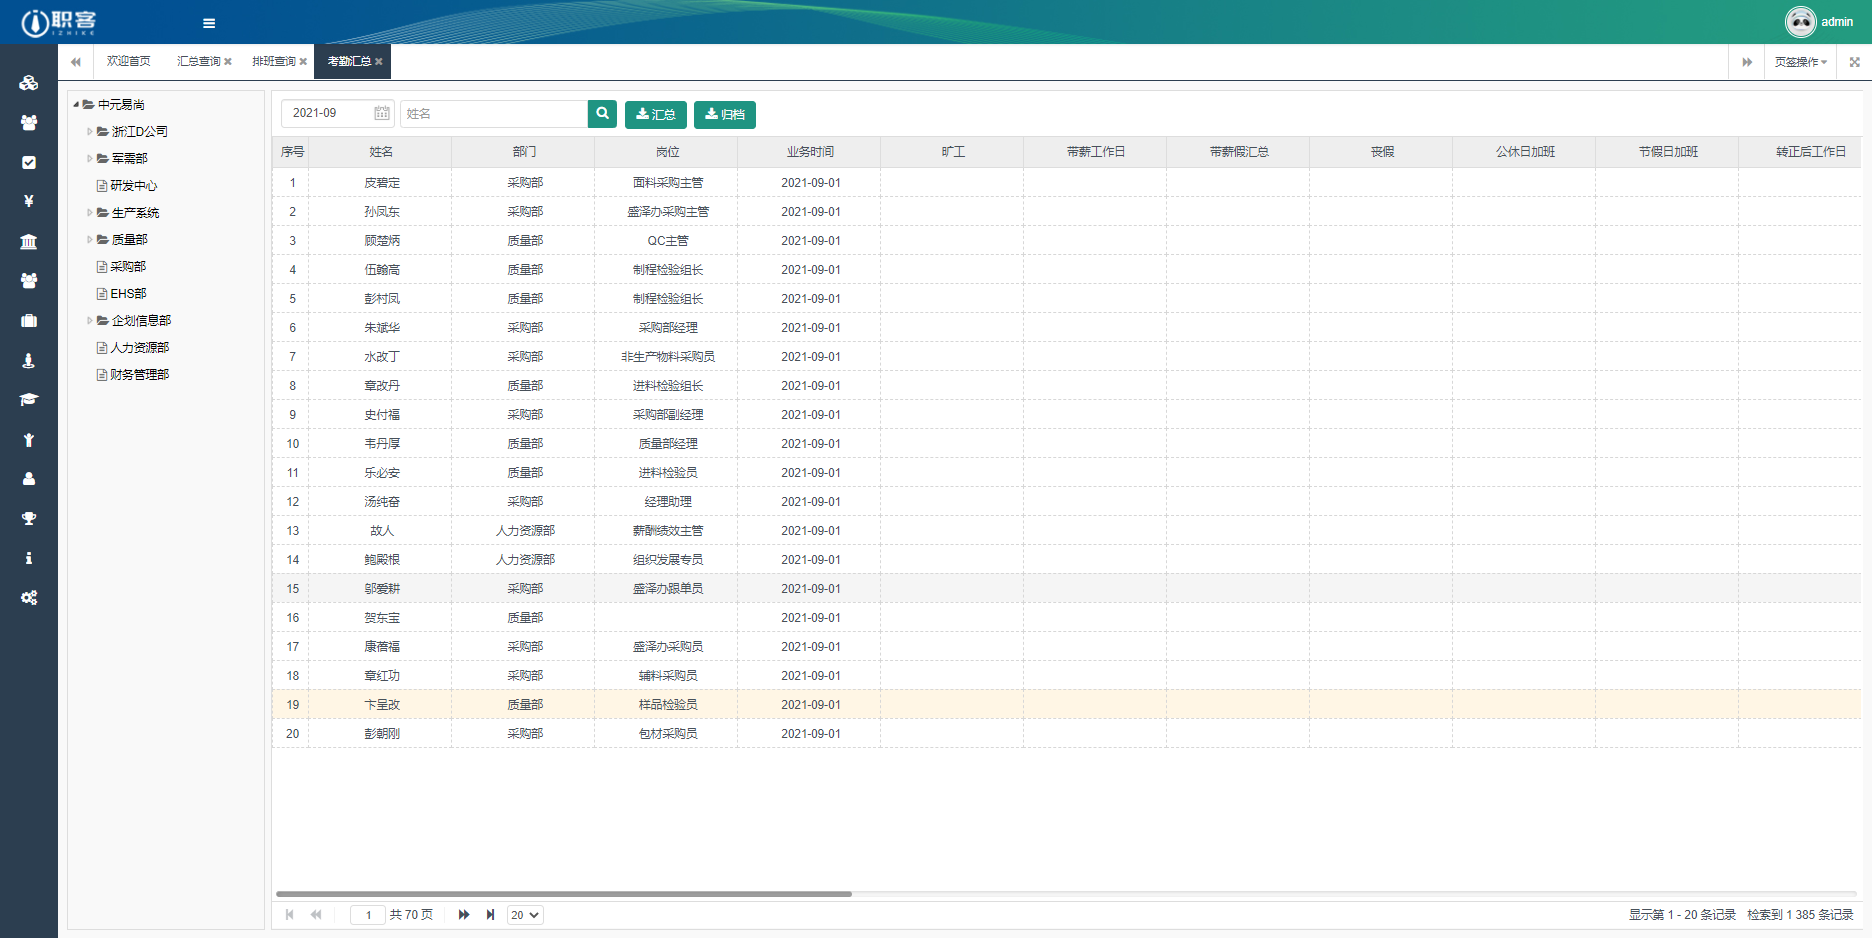Click the horizontal table scrollbar

(563, 894)
